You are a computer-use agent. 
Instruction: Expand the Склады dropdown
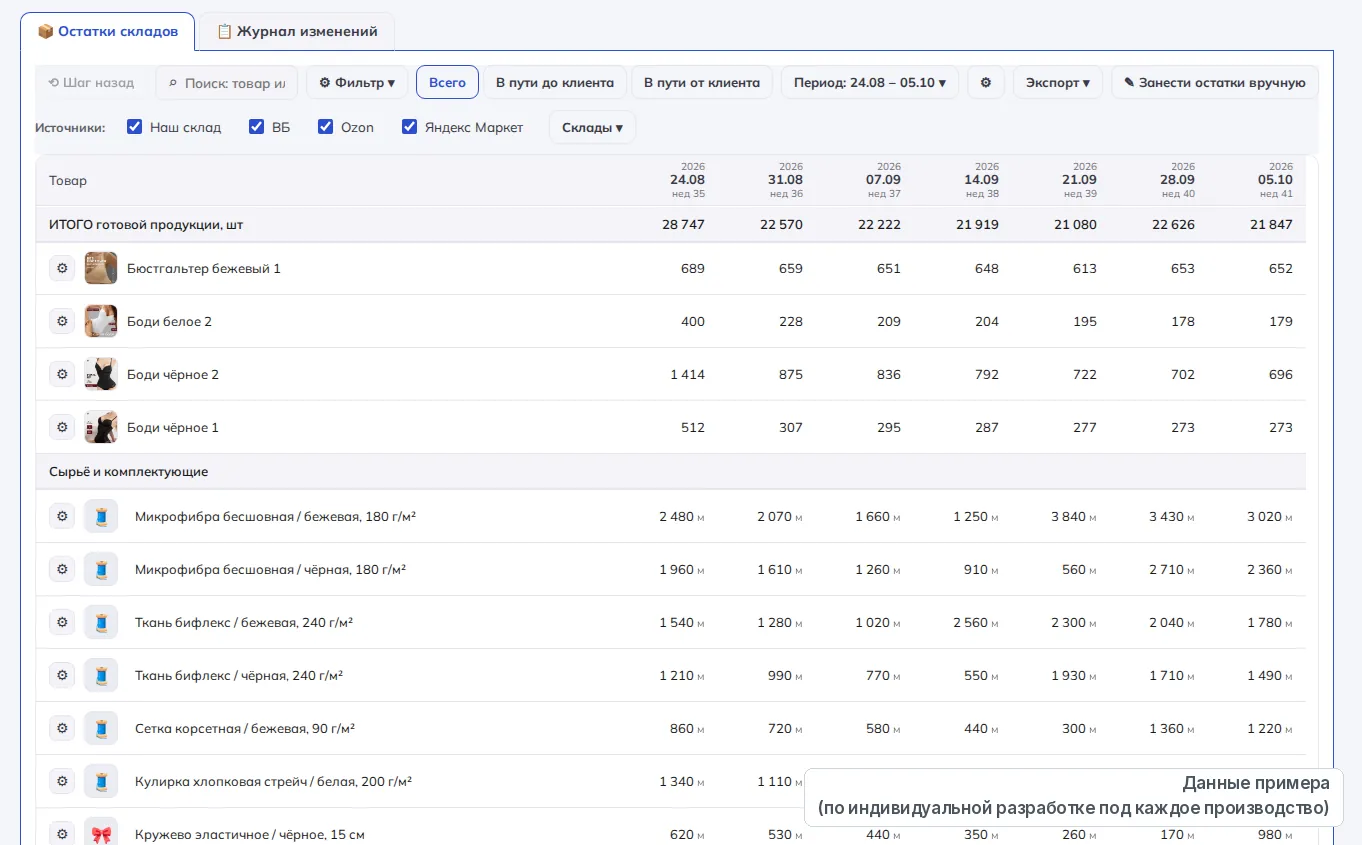click(592, 127)
